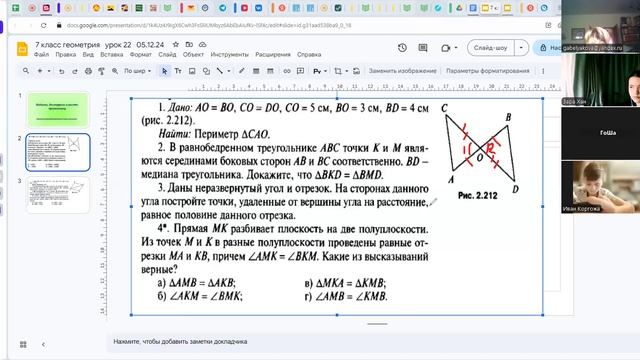This screenshot has height=360, width=640.
Task: Click the zoom magnifier tool icon
Action: [x=115, y=71]
